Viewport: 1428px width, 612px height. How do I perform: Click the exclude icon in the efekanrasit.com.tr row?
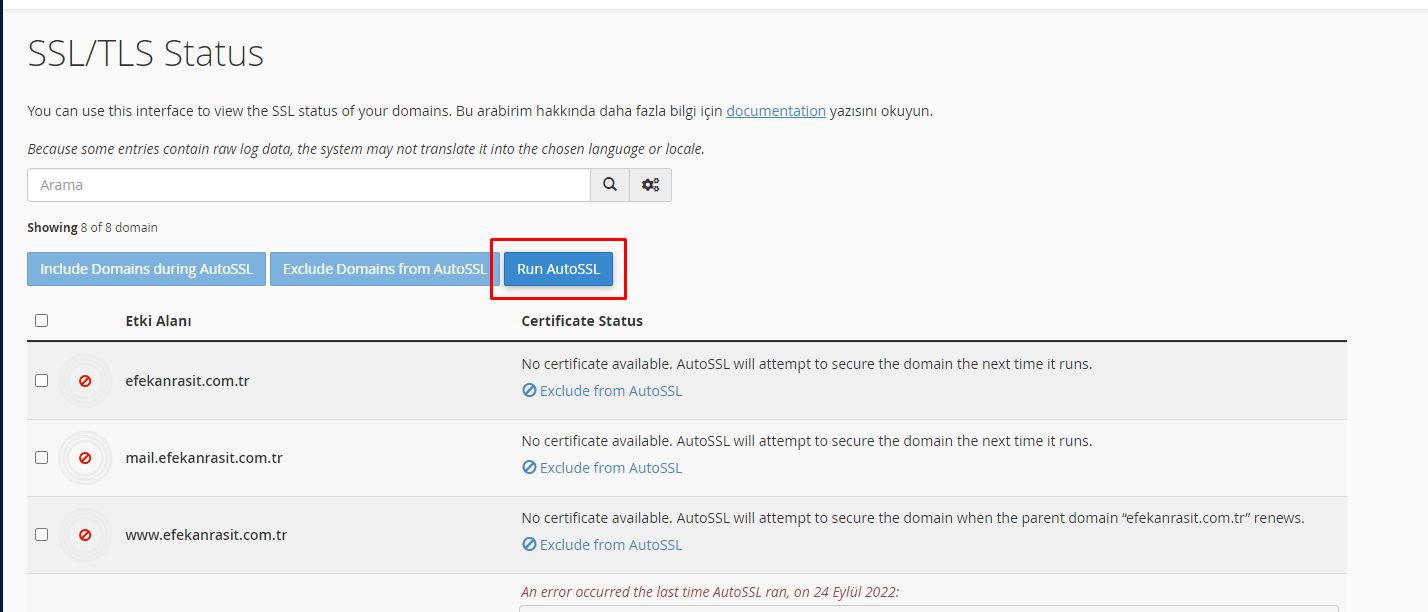529,390
